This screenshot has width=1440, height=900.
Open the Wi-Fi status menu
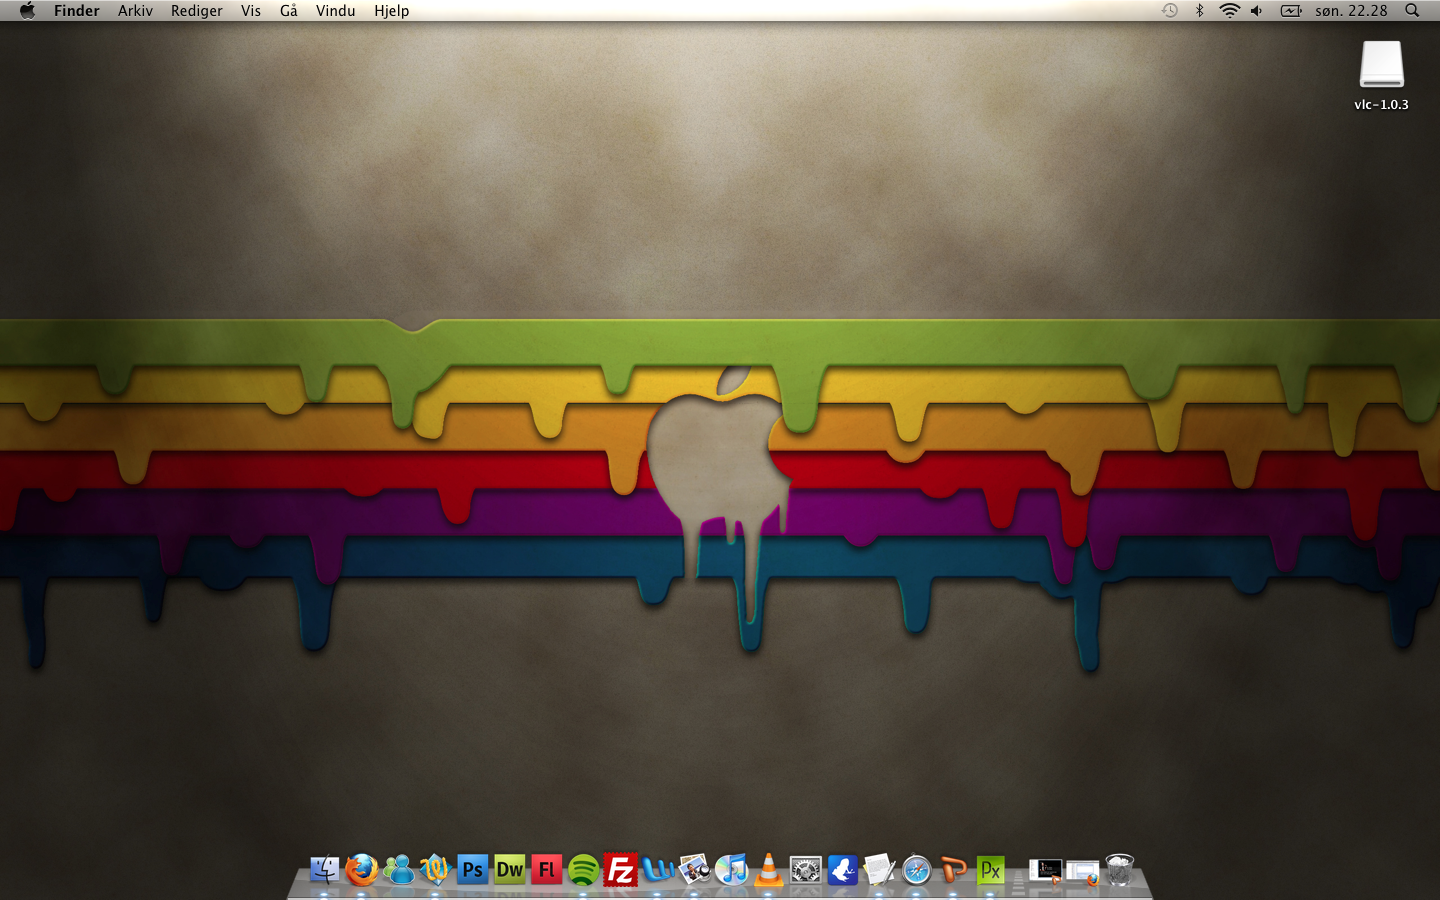[x=1229, y=11]
